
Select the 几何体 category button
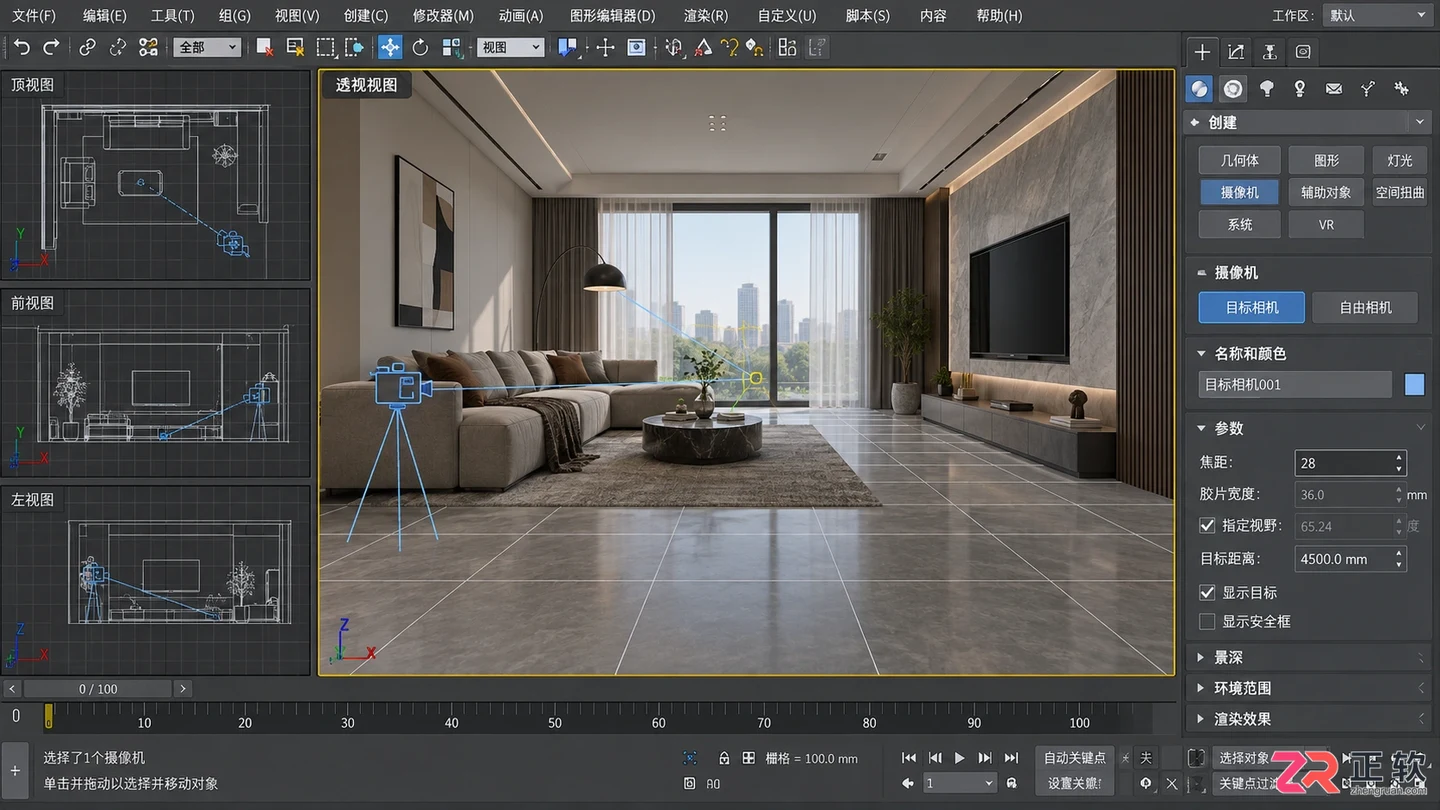pos(1240,160)
